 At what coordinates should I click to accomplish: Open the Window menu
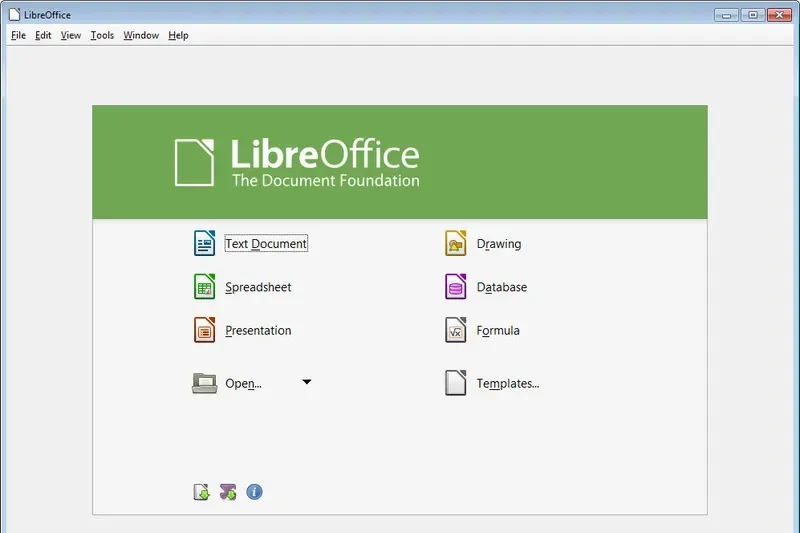tap(141, 35)
